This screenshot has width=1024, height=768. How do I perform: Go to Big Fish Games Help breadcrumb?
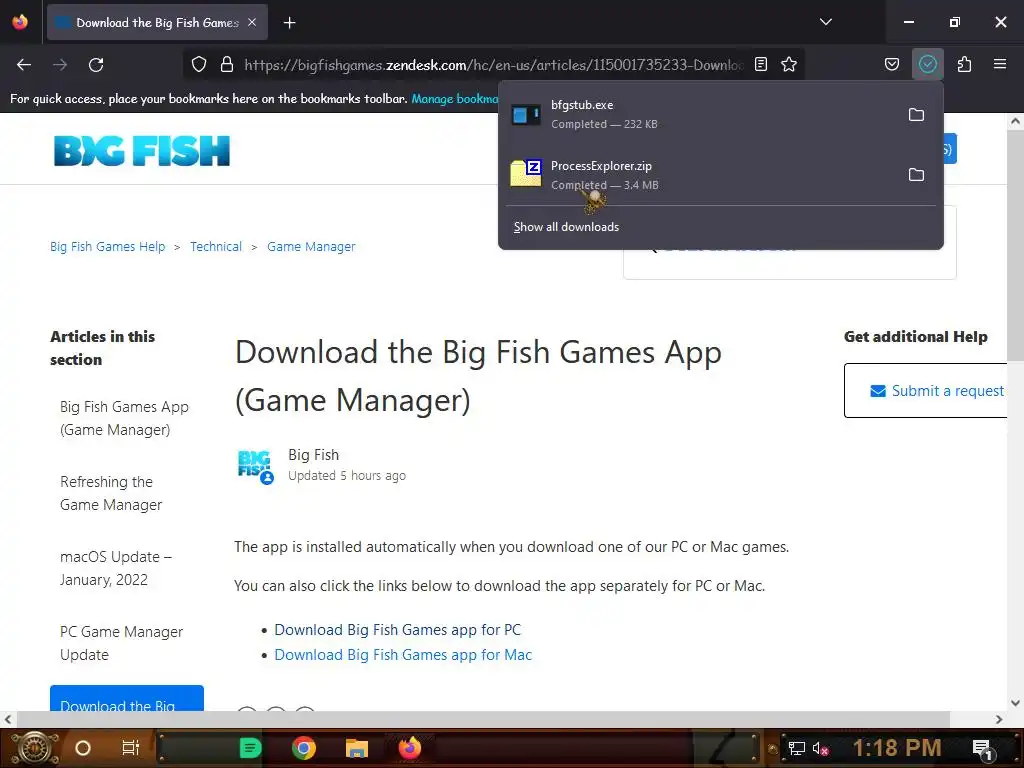pyautogui.click(x=108, y=247)
